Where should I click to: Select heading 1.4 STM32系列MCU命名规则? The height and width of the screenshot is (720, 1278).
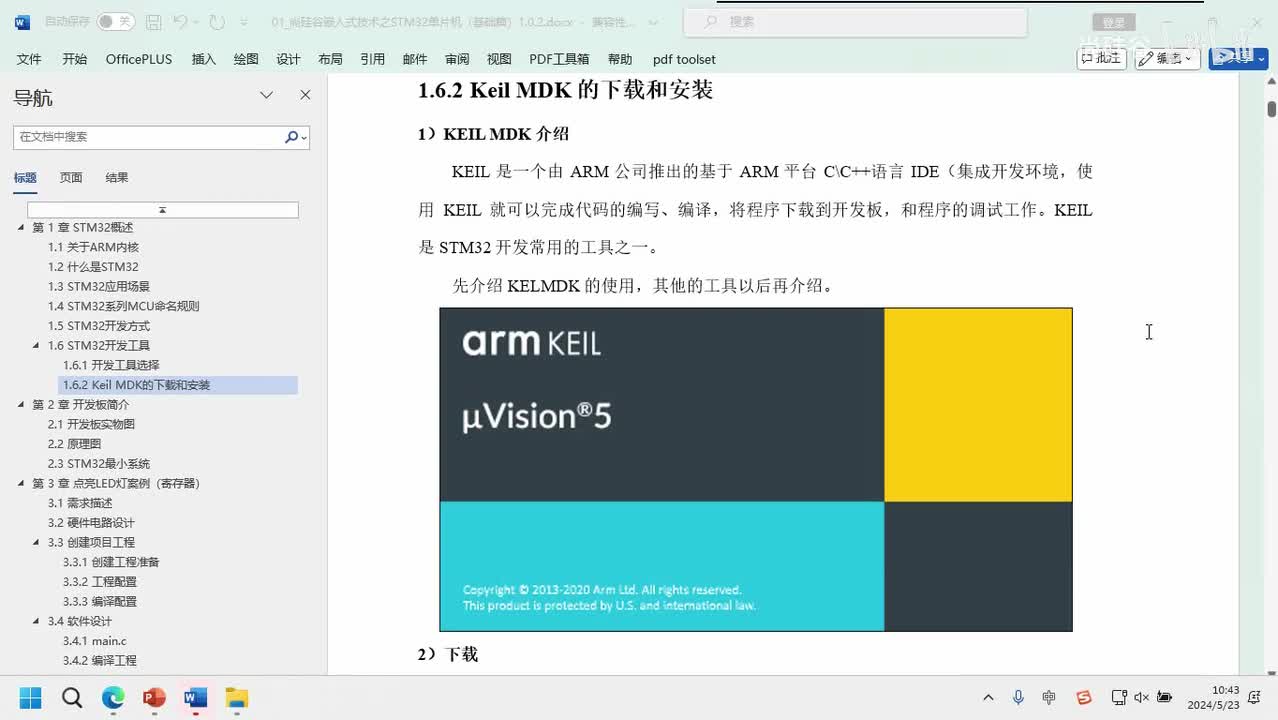(x=123, y=306)
